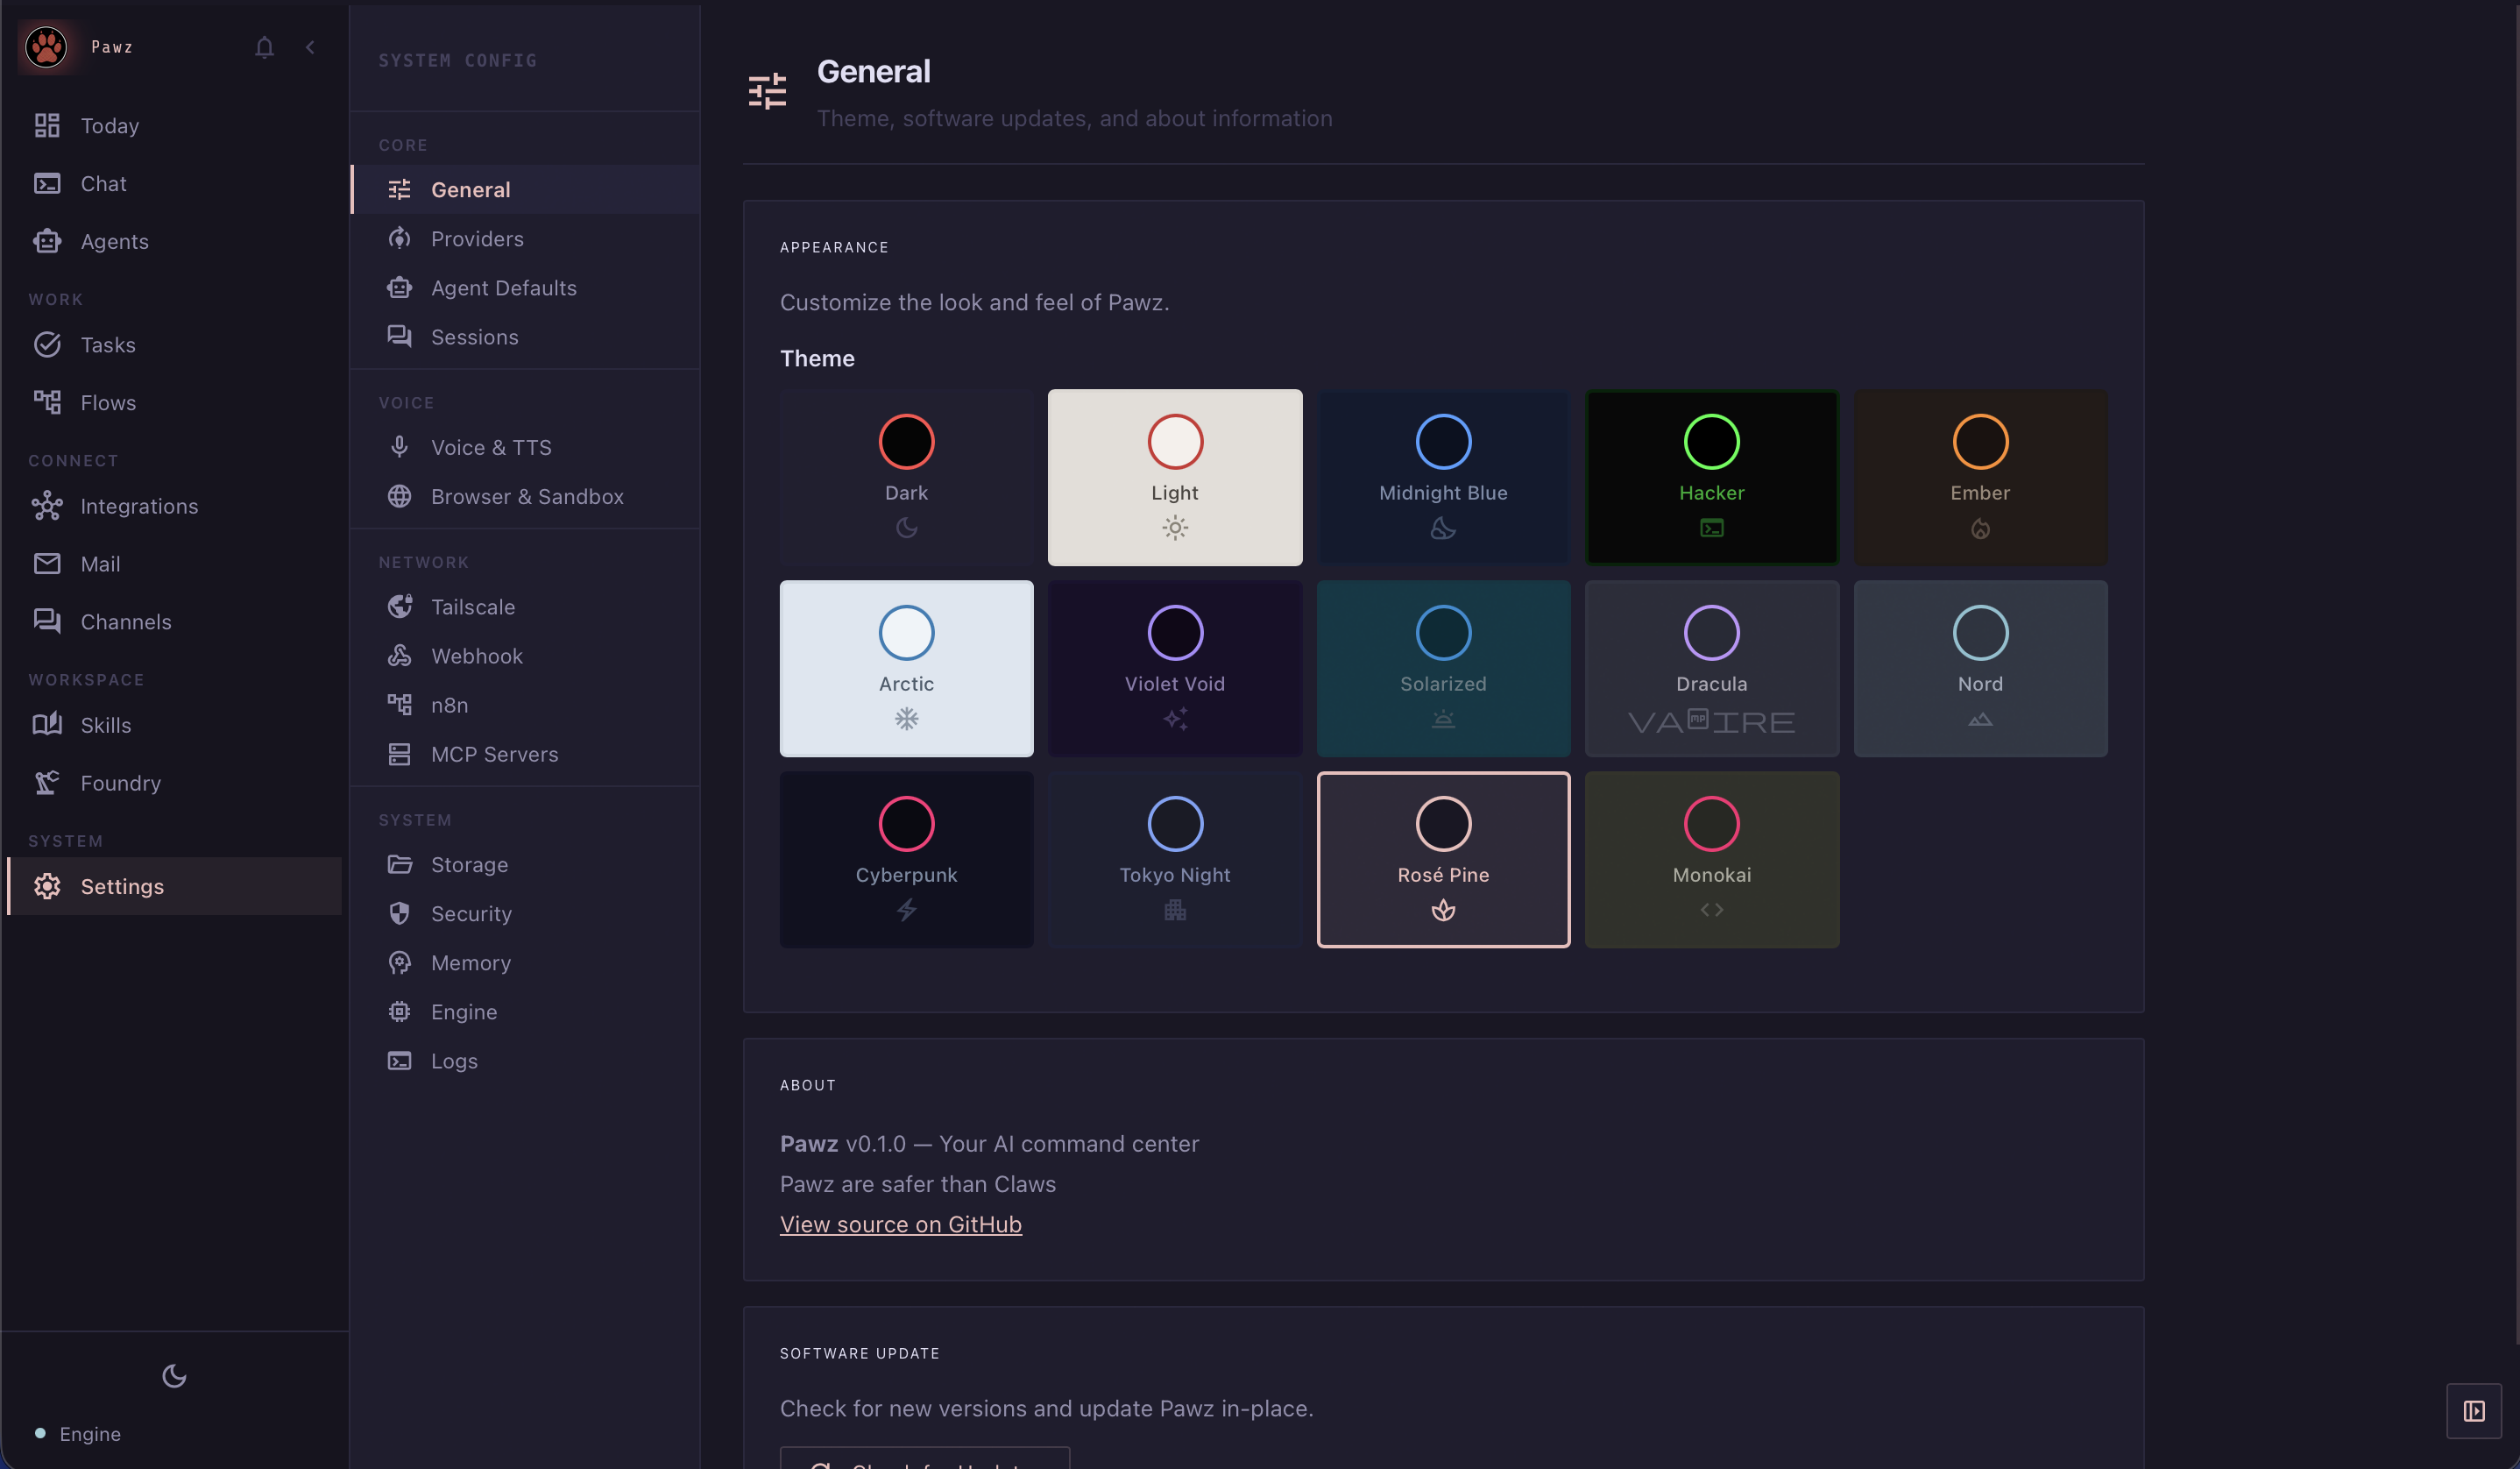This screenshot has width=2520, height=1469.
Task: Click the notification bell icon
Action: (x=264, y=47)
